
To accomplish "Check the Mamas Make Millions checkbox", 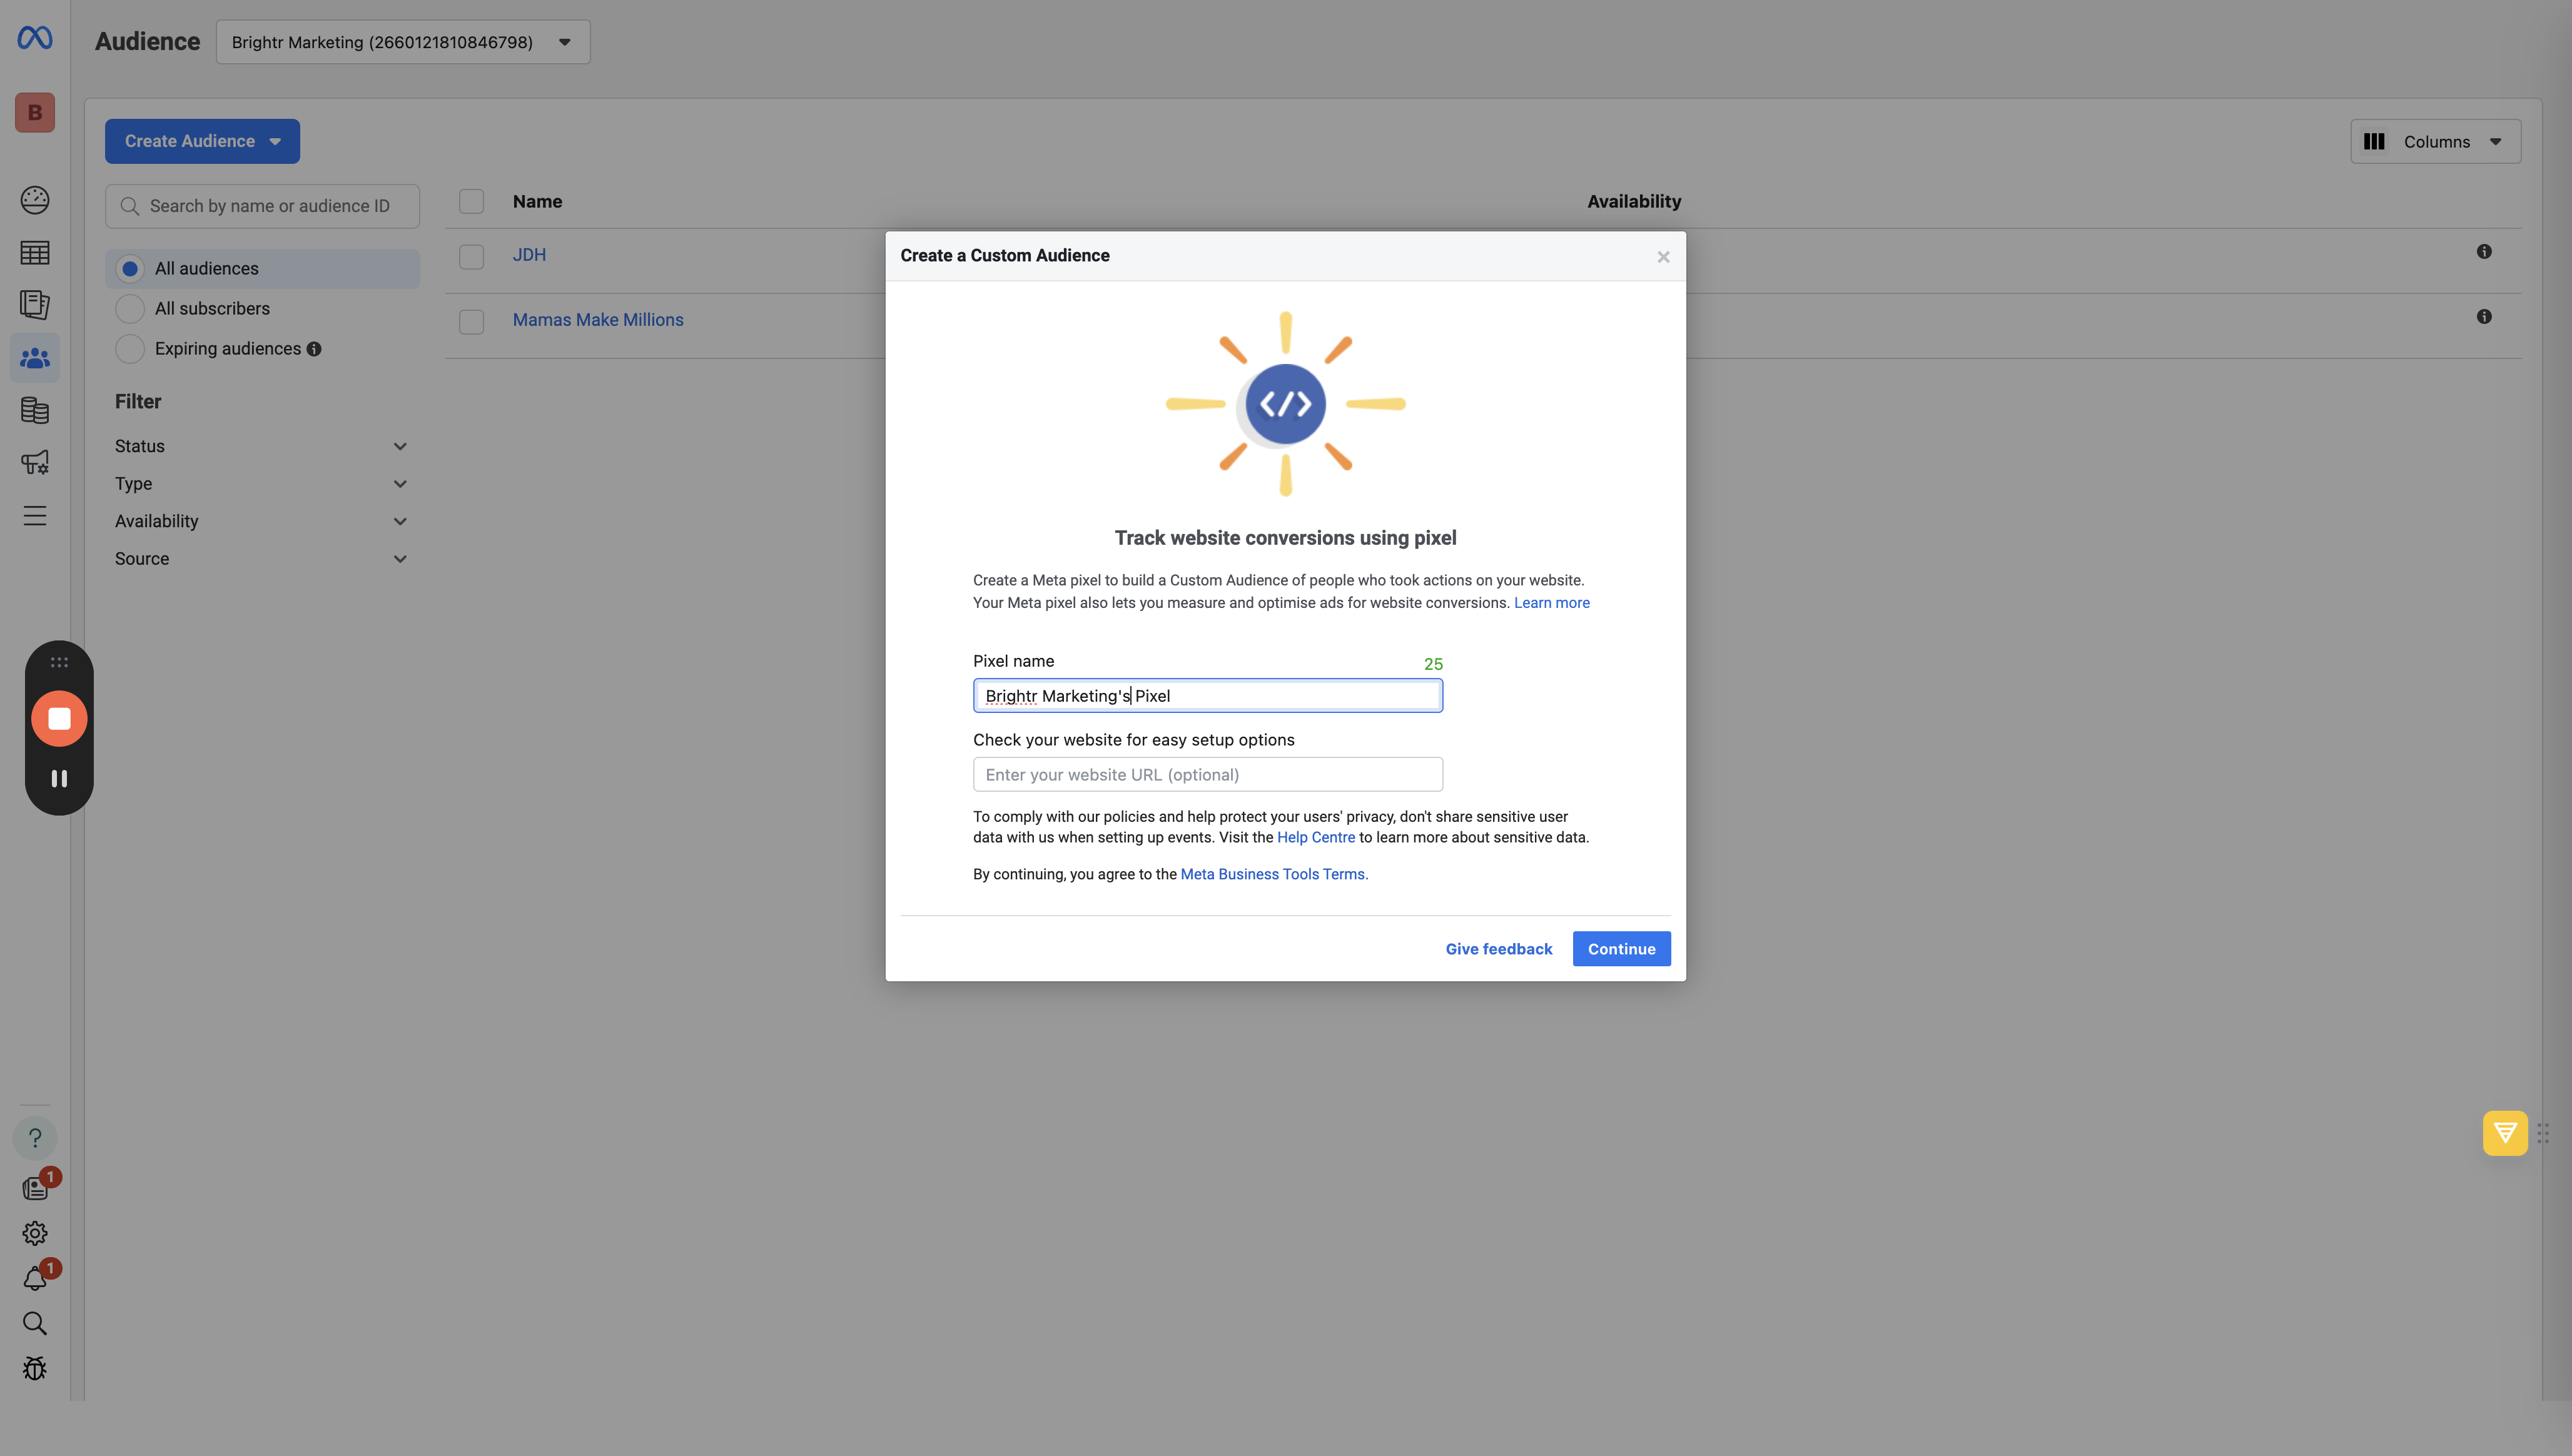I will pos(471,322).
